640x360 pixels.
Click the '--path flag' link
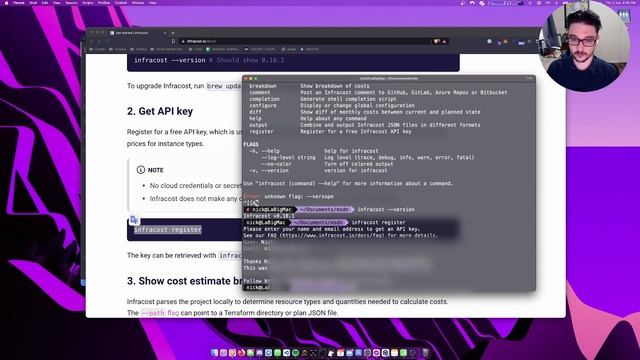pos(160,313)
